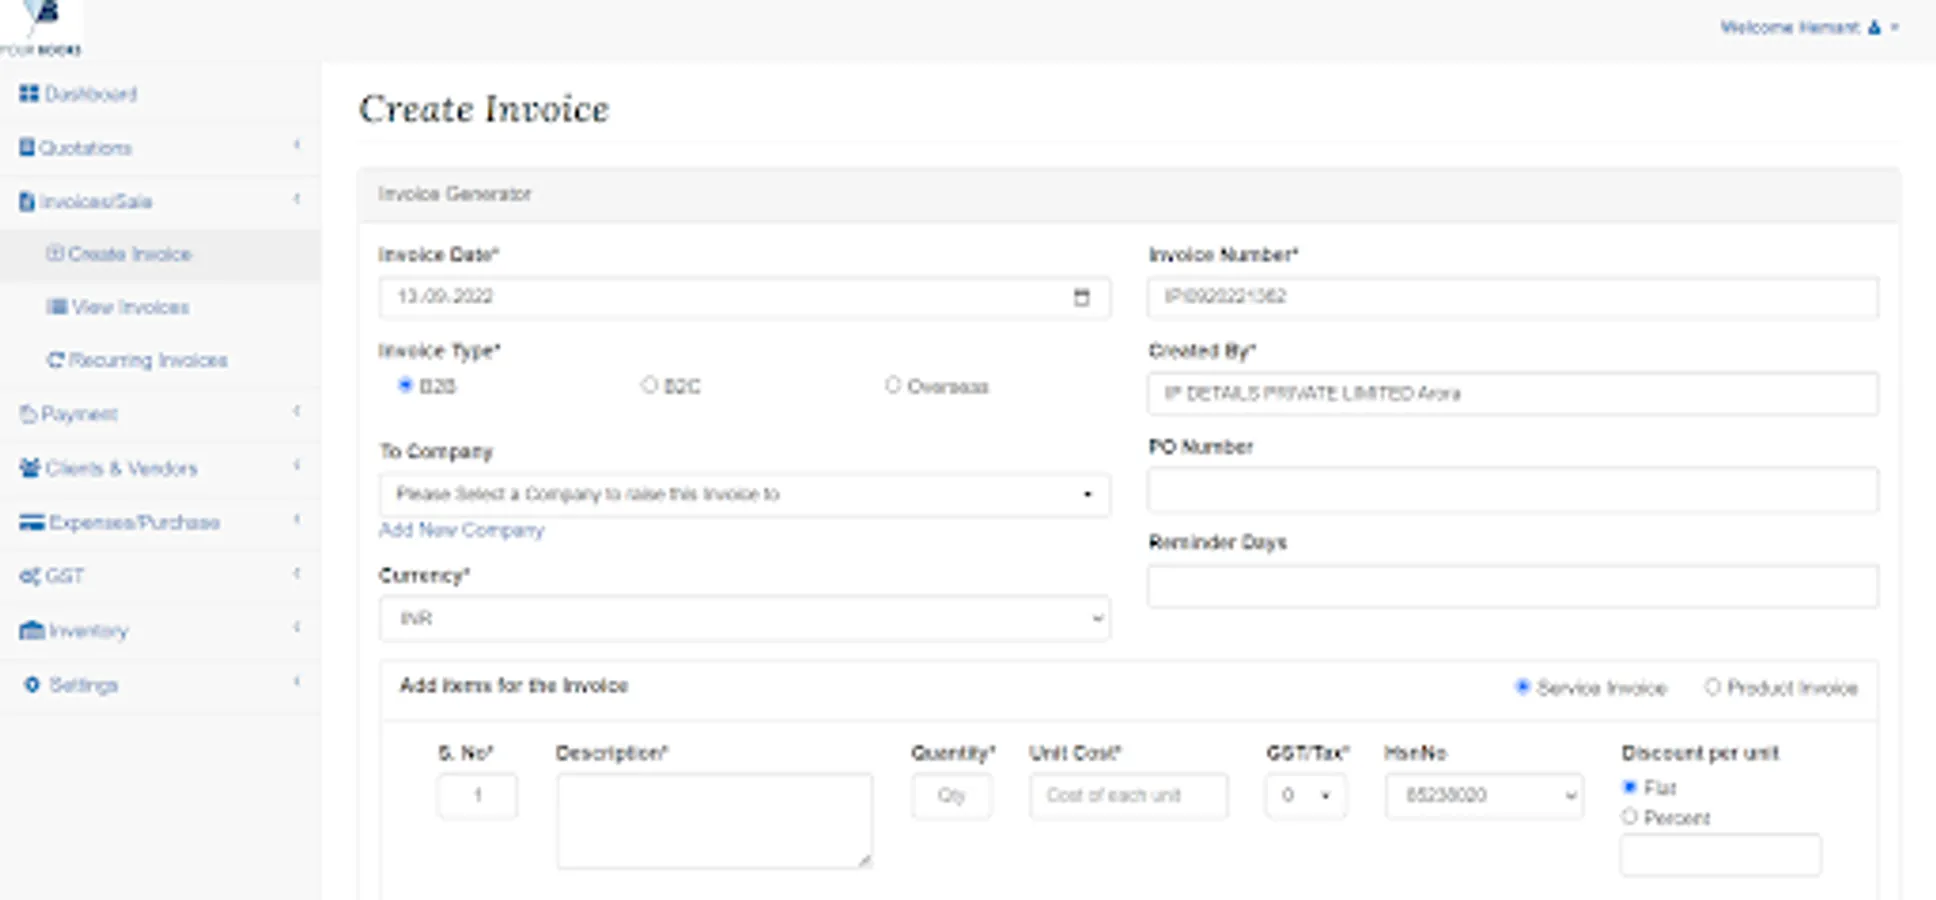Click the Settings gear icon
This screenshot has width=1936, height=900.
click(32, 685)
